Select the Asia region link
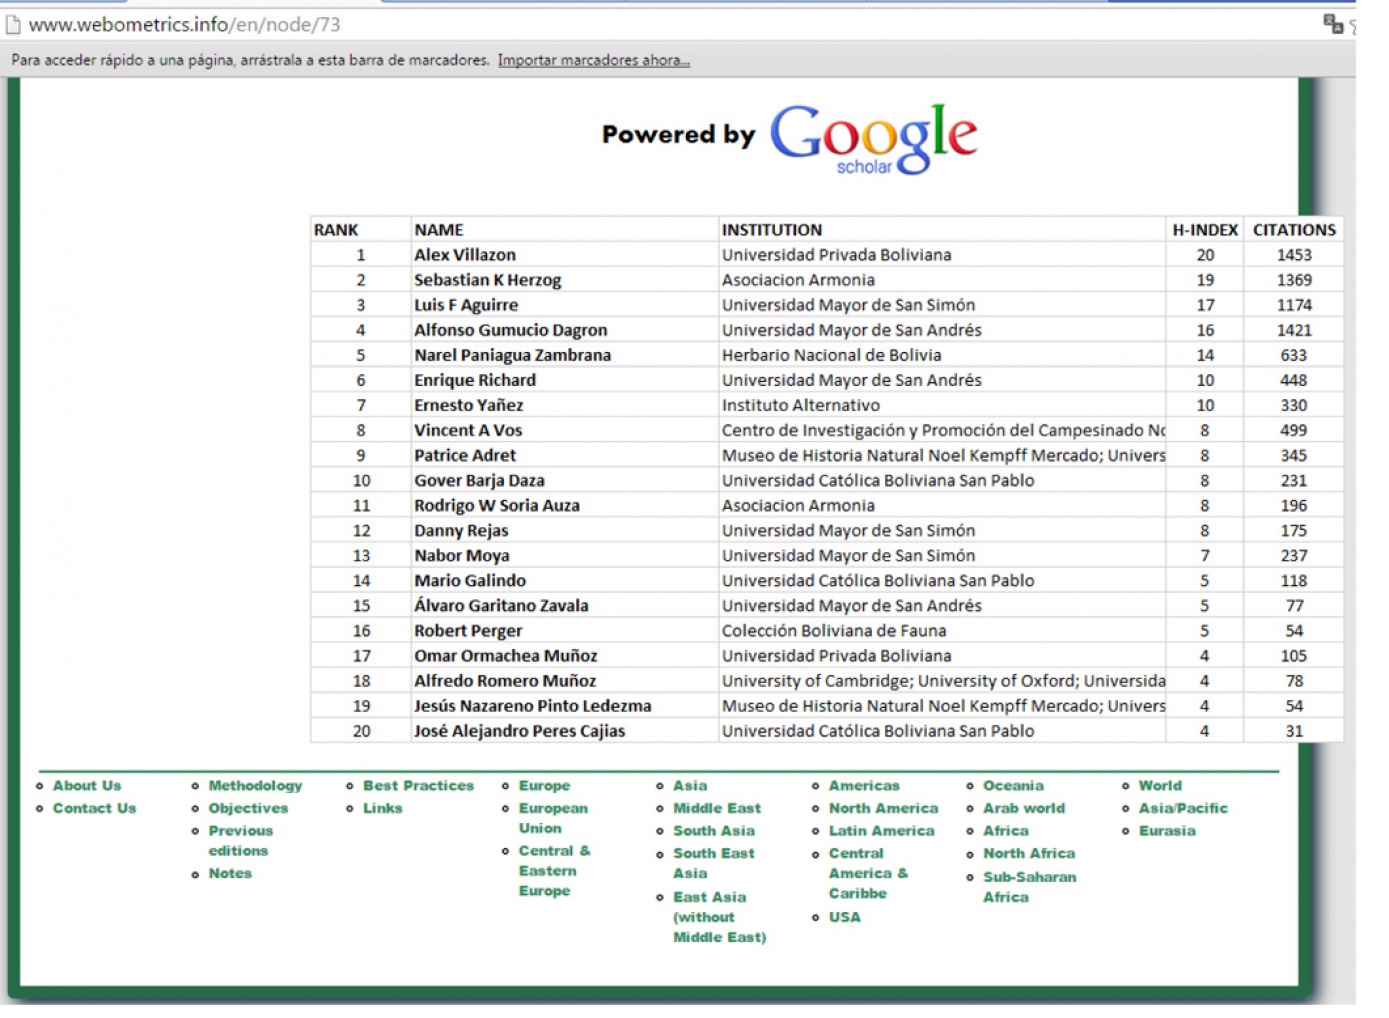This screenshot has height=1018, width=1389. (690, 786)
